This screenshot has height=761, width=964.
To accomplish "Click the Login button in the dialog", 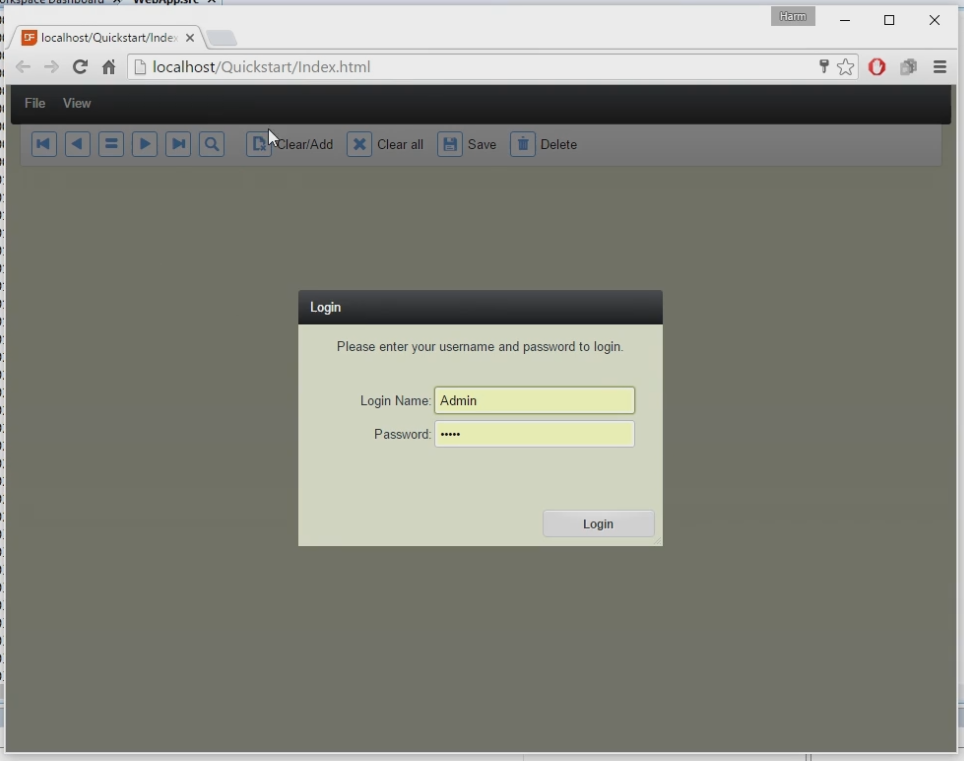I will pyautogui.click(x=598, y=524).
